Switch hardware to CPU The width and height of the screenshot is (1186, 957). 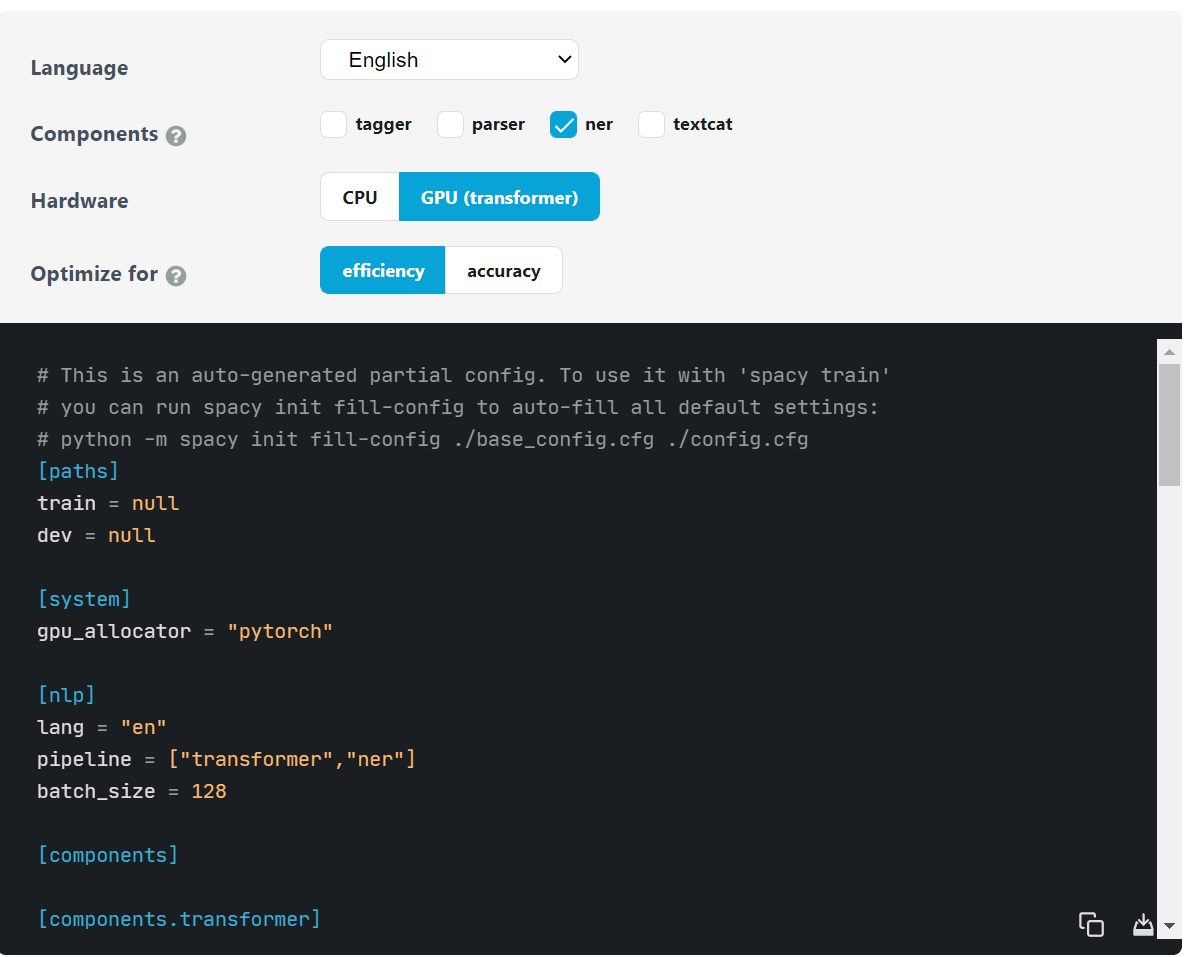(360, 197)
